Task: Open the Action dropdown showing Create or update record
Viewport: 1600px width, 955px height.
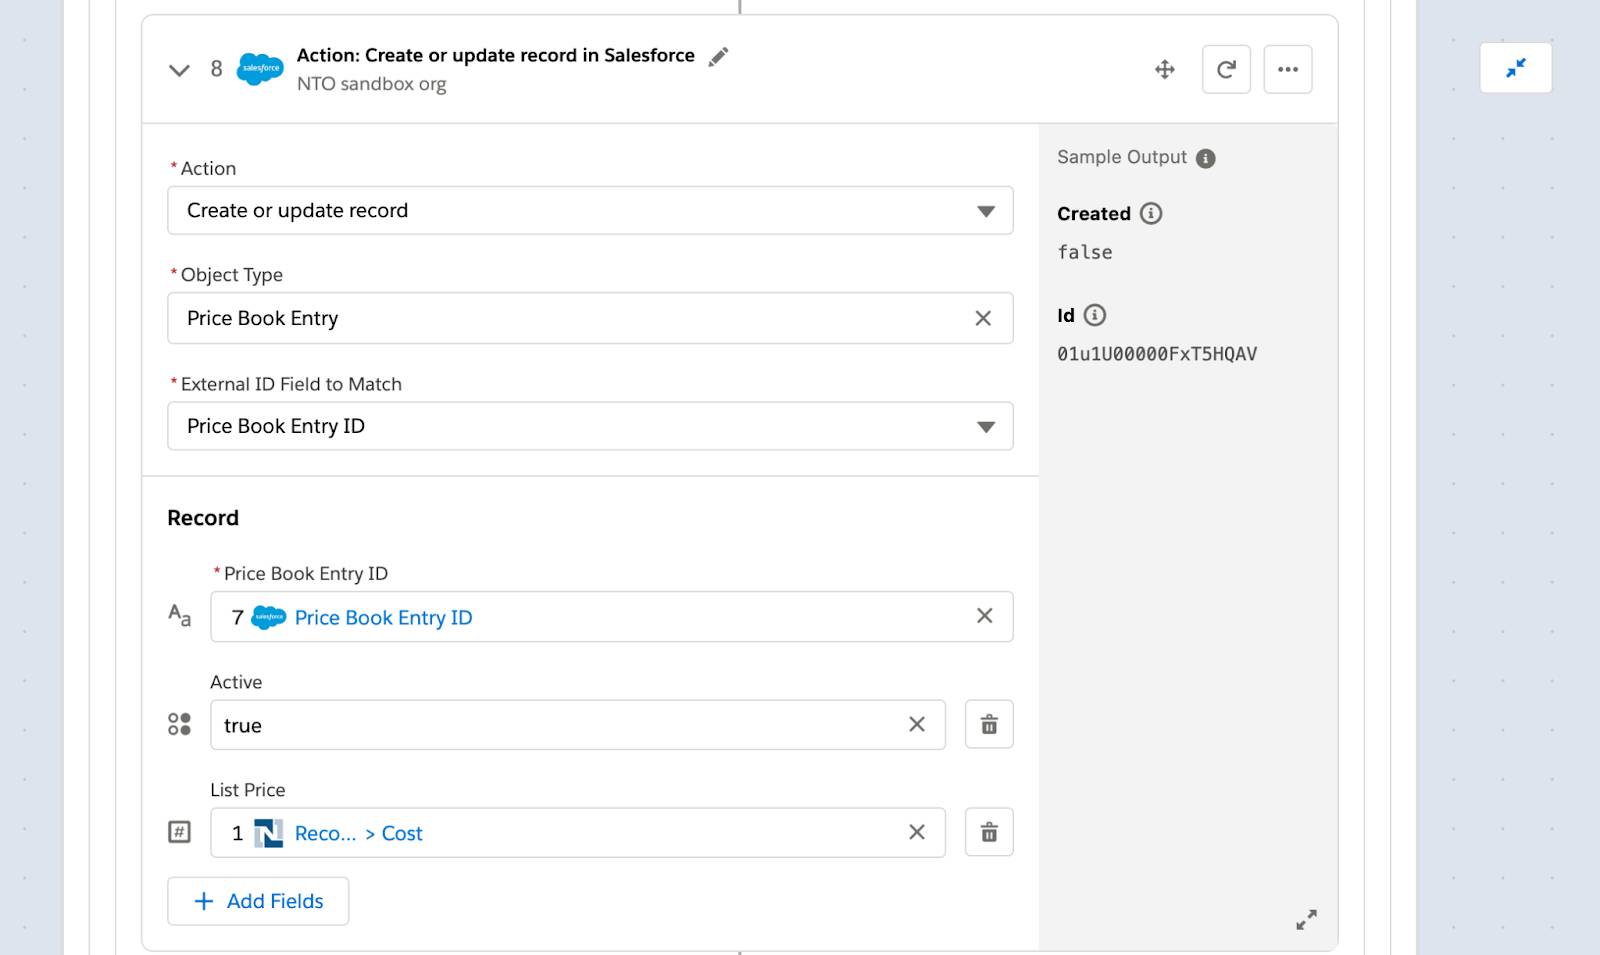Action: tap(590, 211)
